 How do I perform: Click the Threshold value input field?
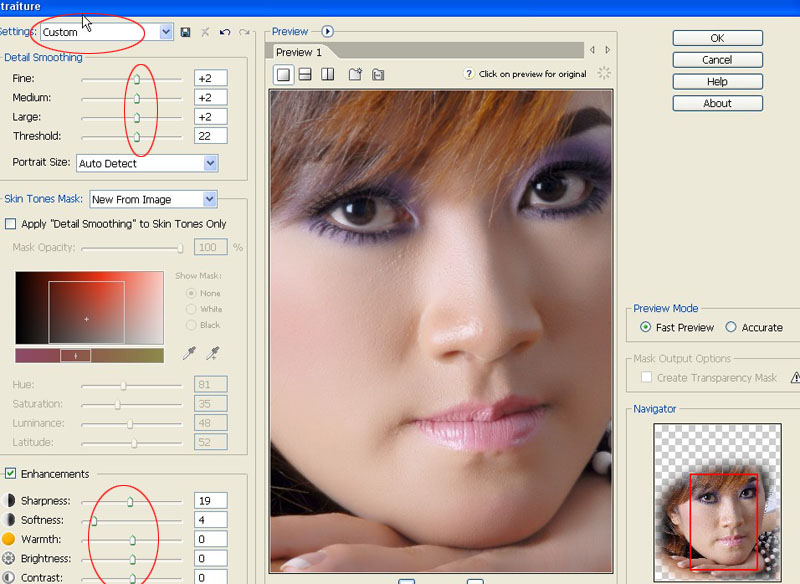211,136
